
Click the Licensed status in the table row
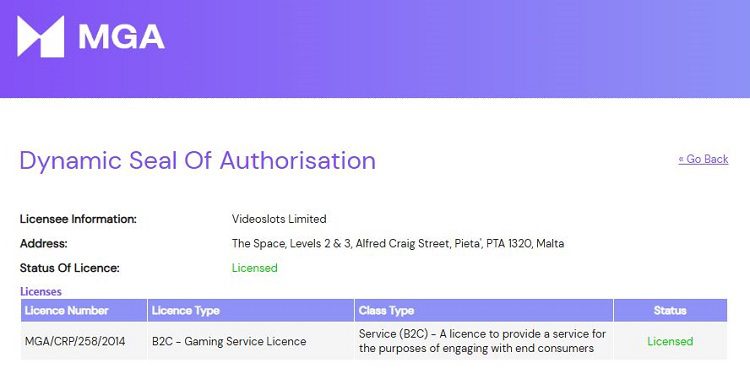coord(670,341)
